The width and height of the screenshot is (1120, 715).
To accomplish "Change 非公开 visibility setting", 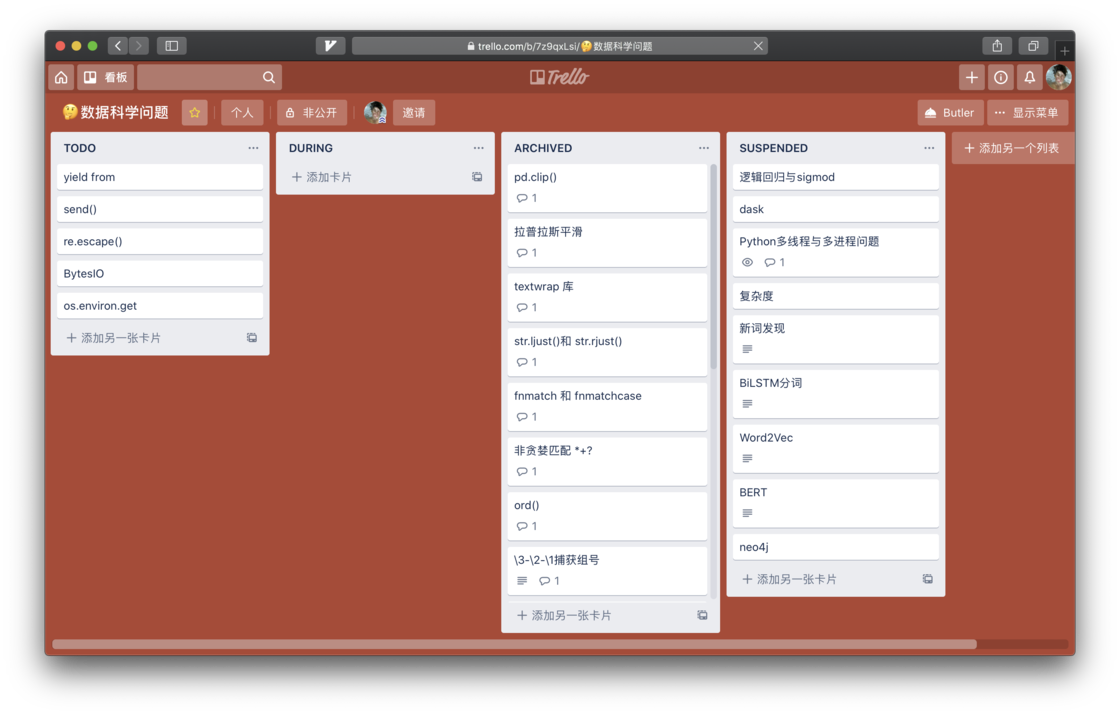I will tap(311, 113).
